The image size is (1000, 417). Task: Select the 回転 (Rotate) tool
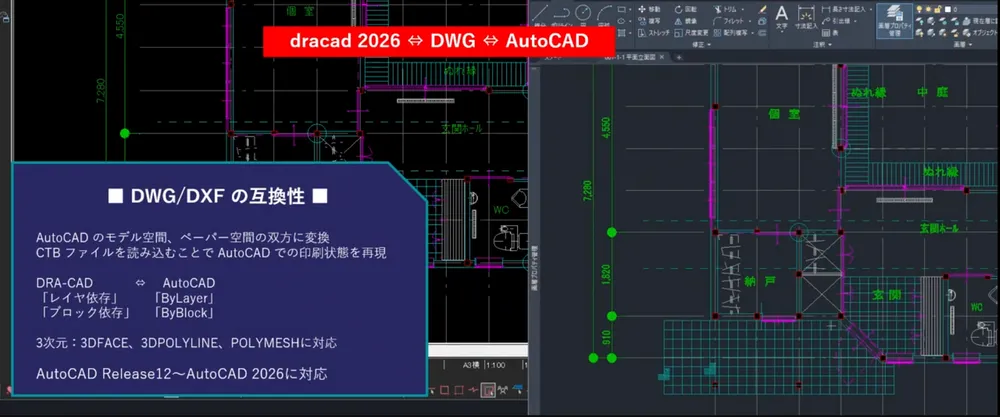click(686, 10)
